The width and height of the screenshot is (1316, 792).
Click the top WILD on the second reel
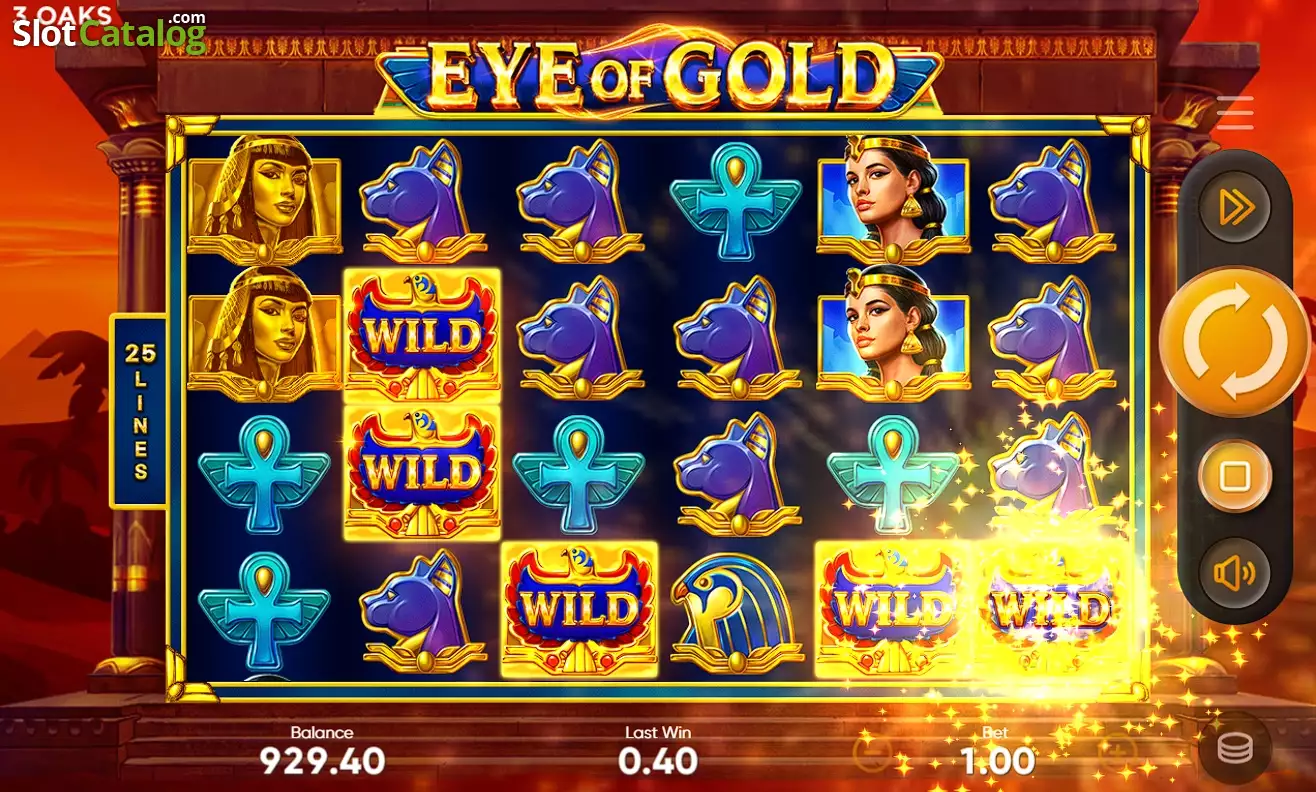(422, 335)
